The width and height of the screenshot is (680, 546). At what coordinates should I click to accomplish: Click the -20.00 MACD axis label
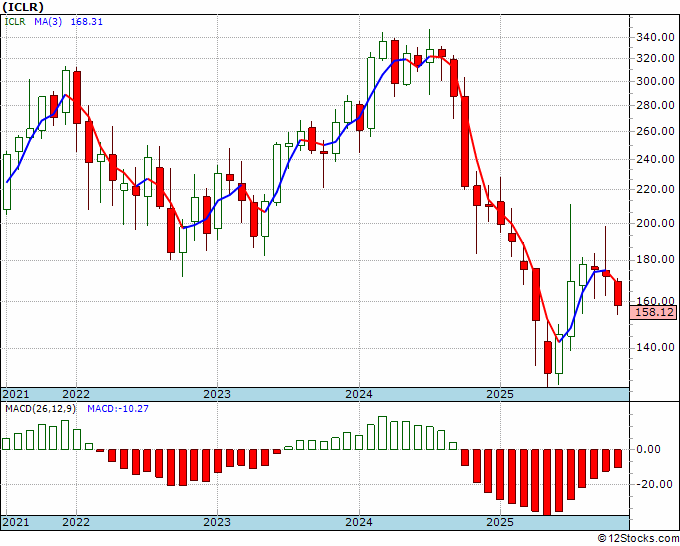[655, 484]
